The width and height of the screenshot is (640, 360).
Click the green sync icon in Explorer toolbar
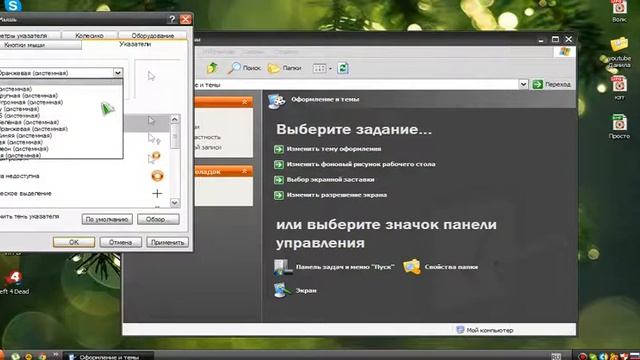point(343,68)
